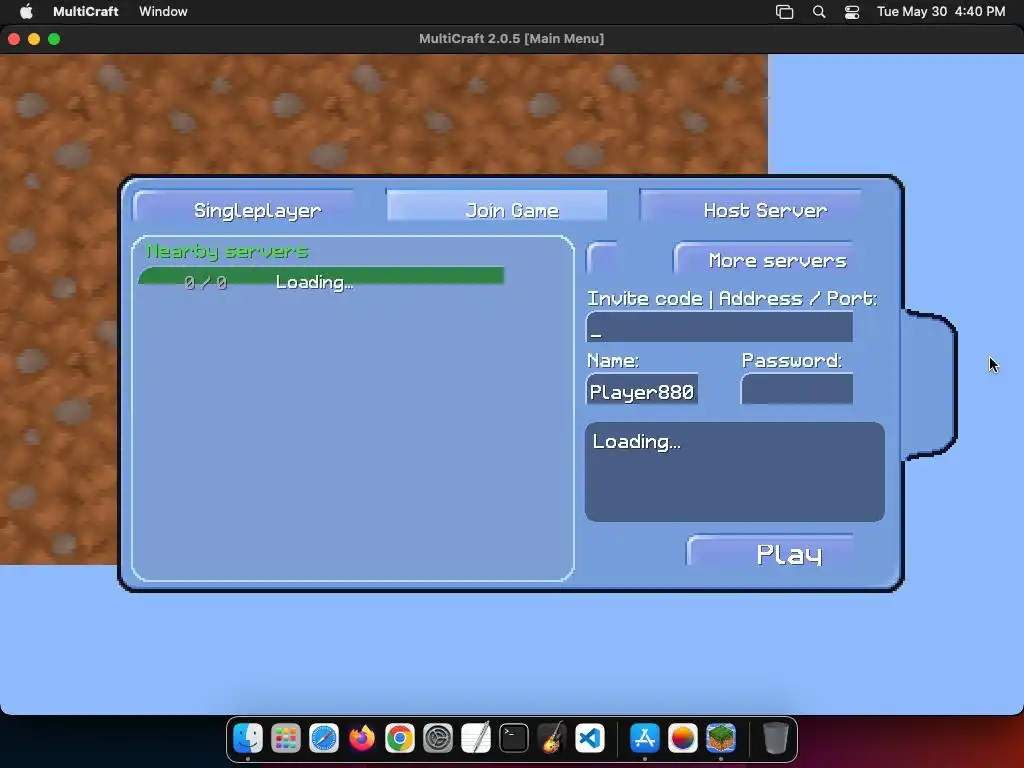Open the Window menu
1024x768 pixels.
pyautogui.click(x=163, y=11)
